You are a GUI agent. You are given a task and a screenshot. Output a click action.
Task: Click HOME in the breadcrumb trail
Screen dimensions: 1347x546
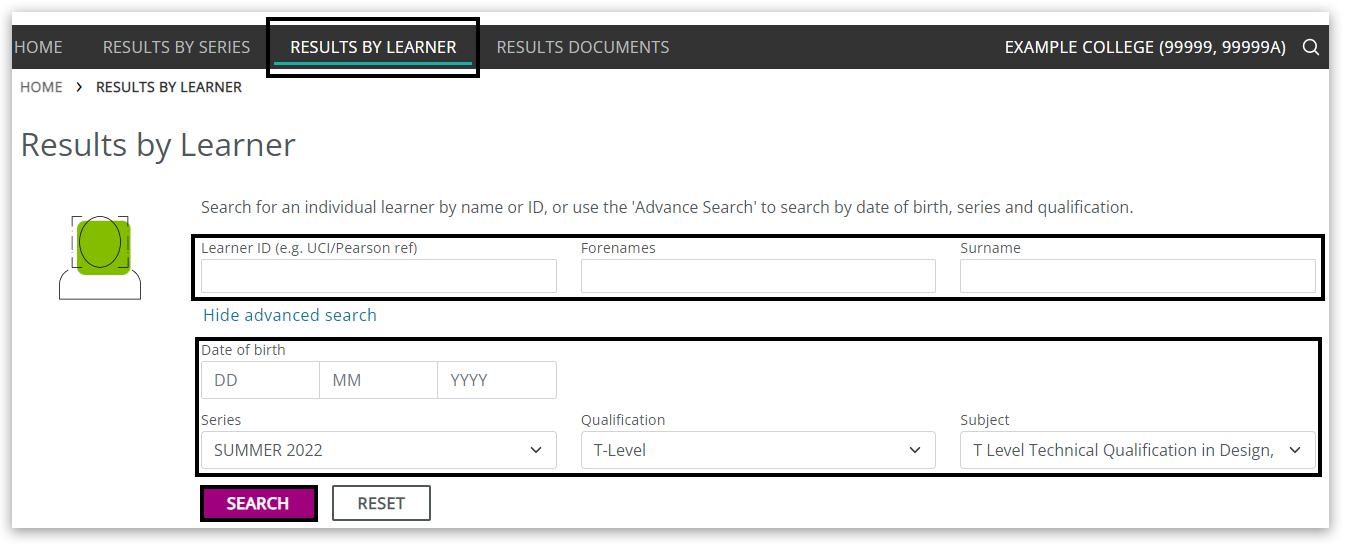[x=41, y=87]
